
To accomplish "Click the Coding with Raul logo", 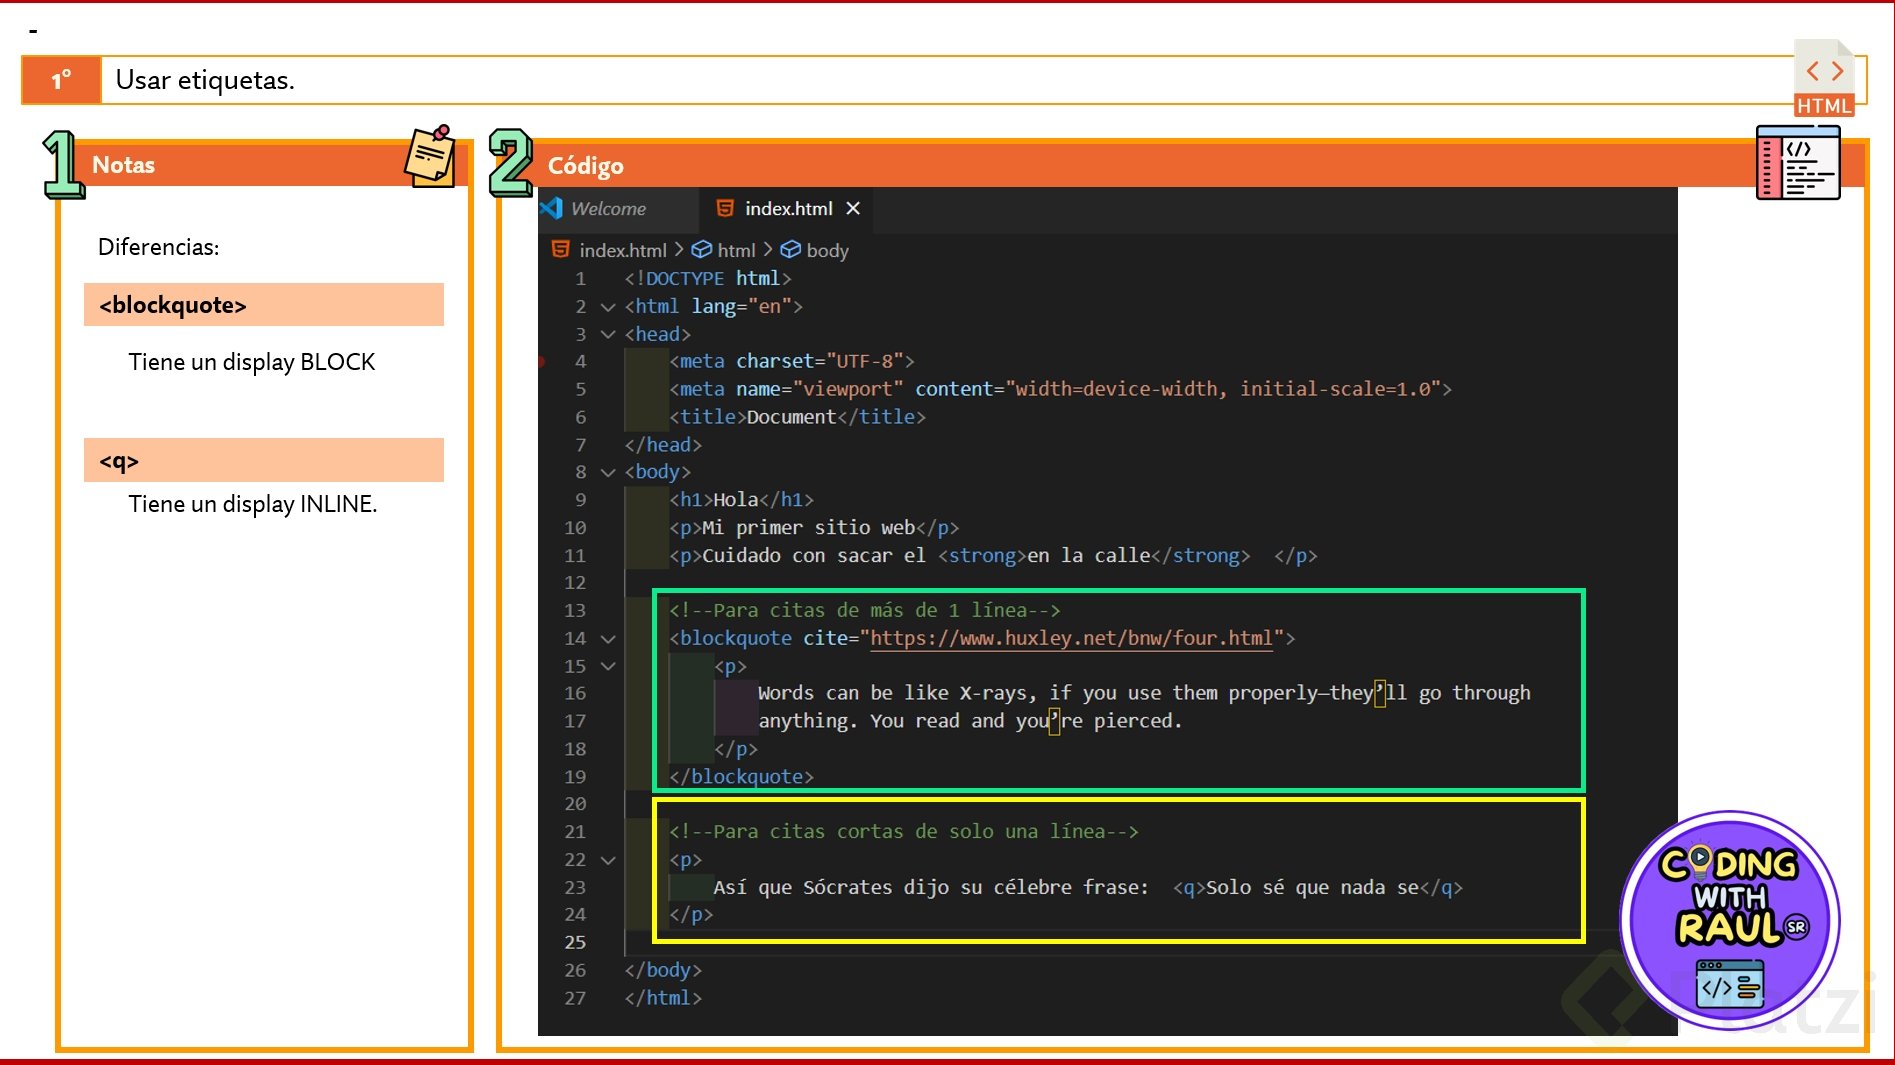I will click(1730, 920).
